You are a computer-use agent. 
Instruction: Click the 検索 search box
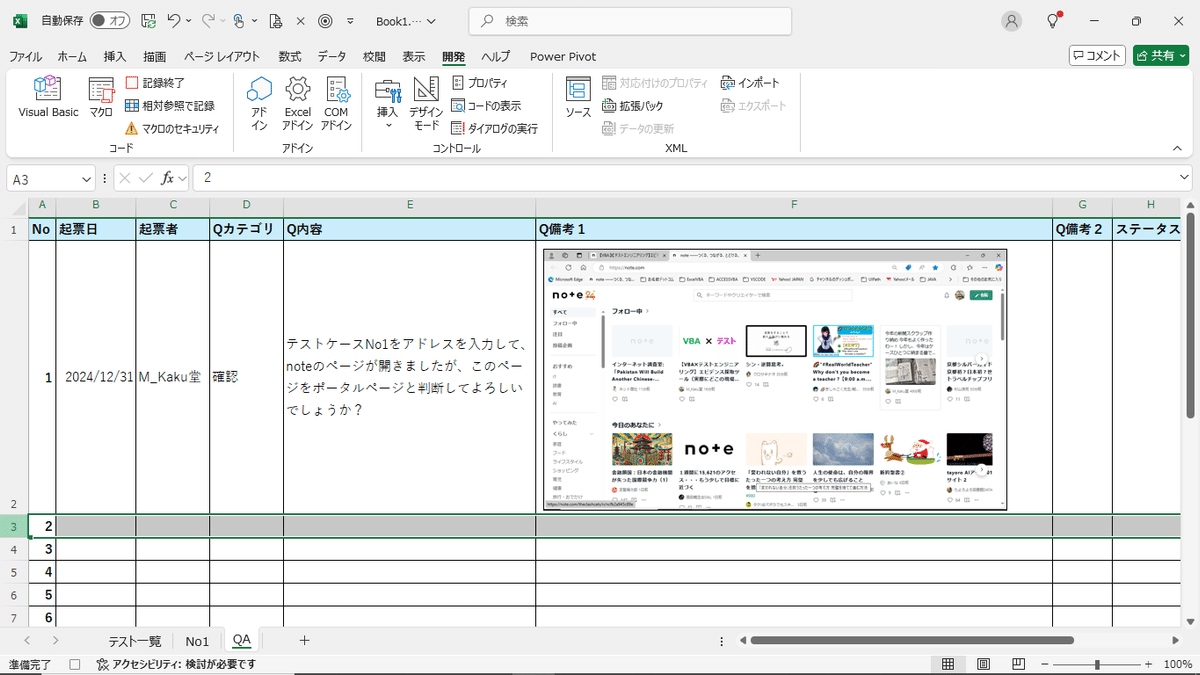(x=630, y=21)
